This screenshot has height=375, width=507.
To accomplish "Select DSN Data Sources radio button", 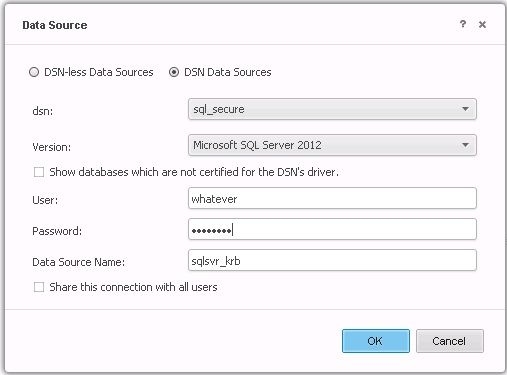I will (174, 72).
